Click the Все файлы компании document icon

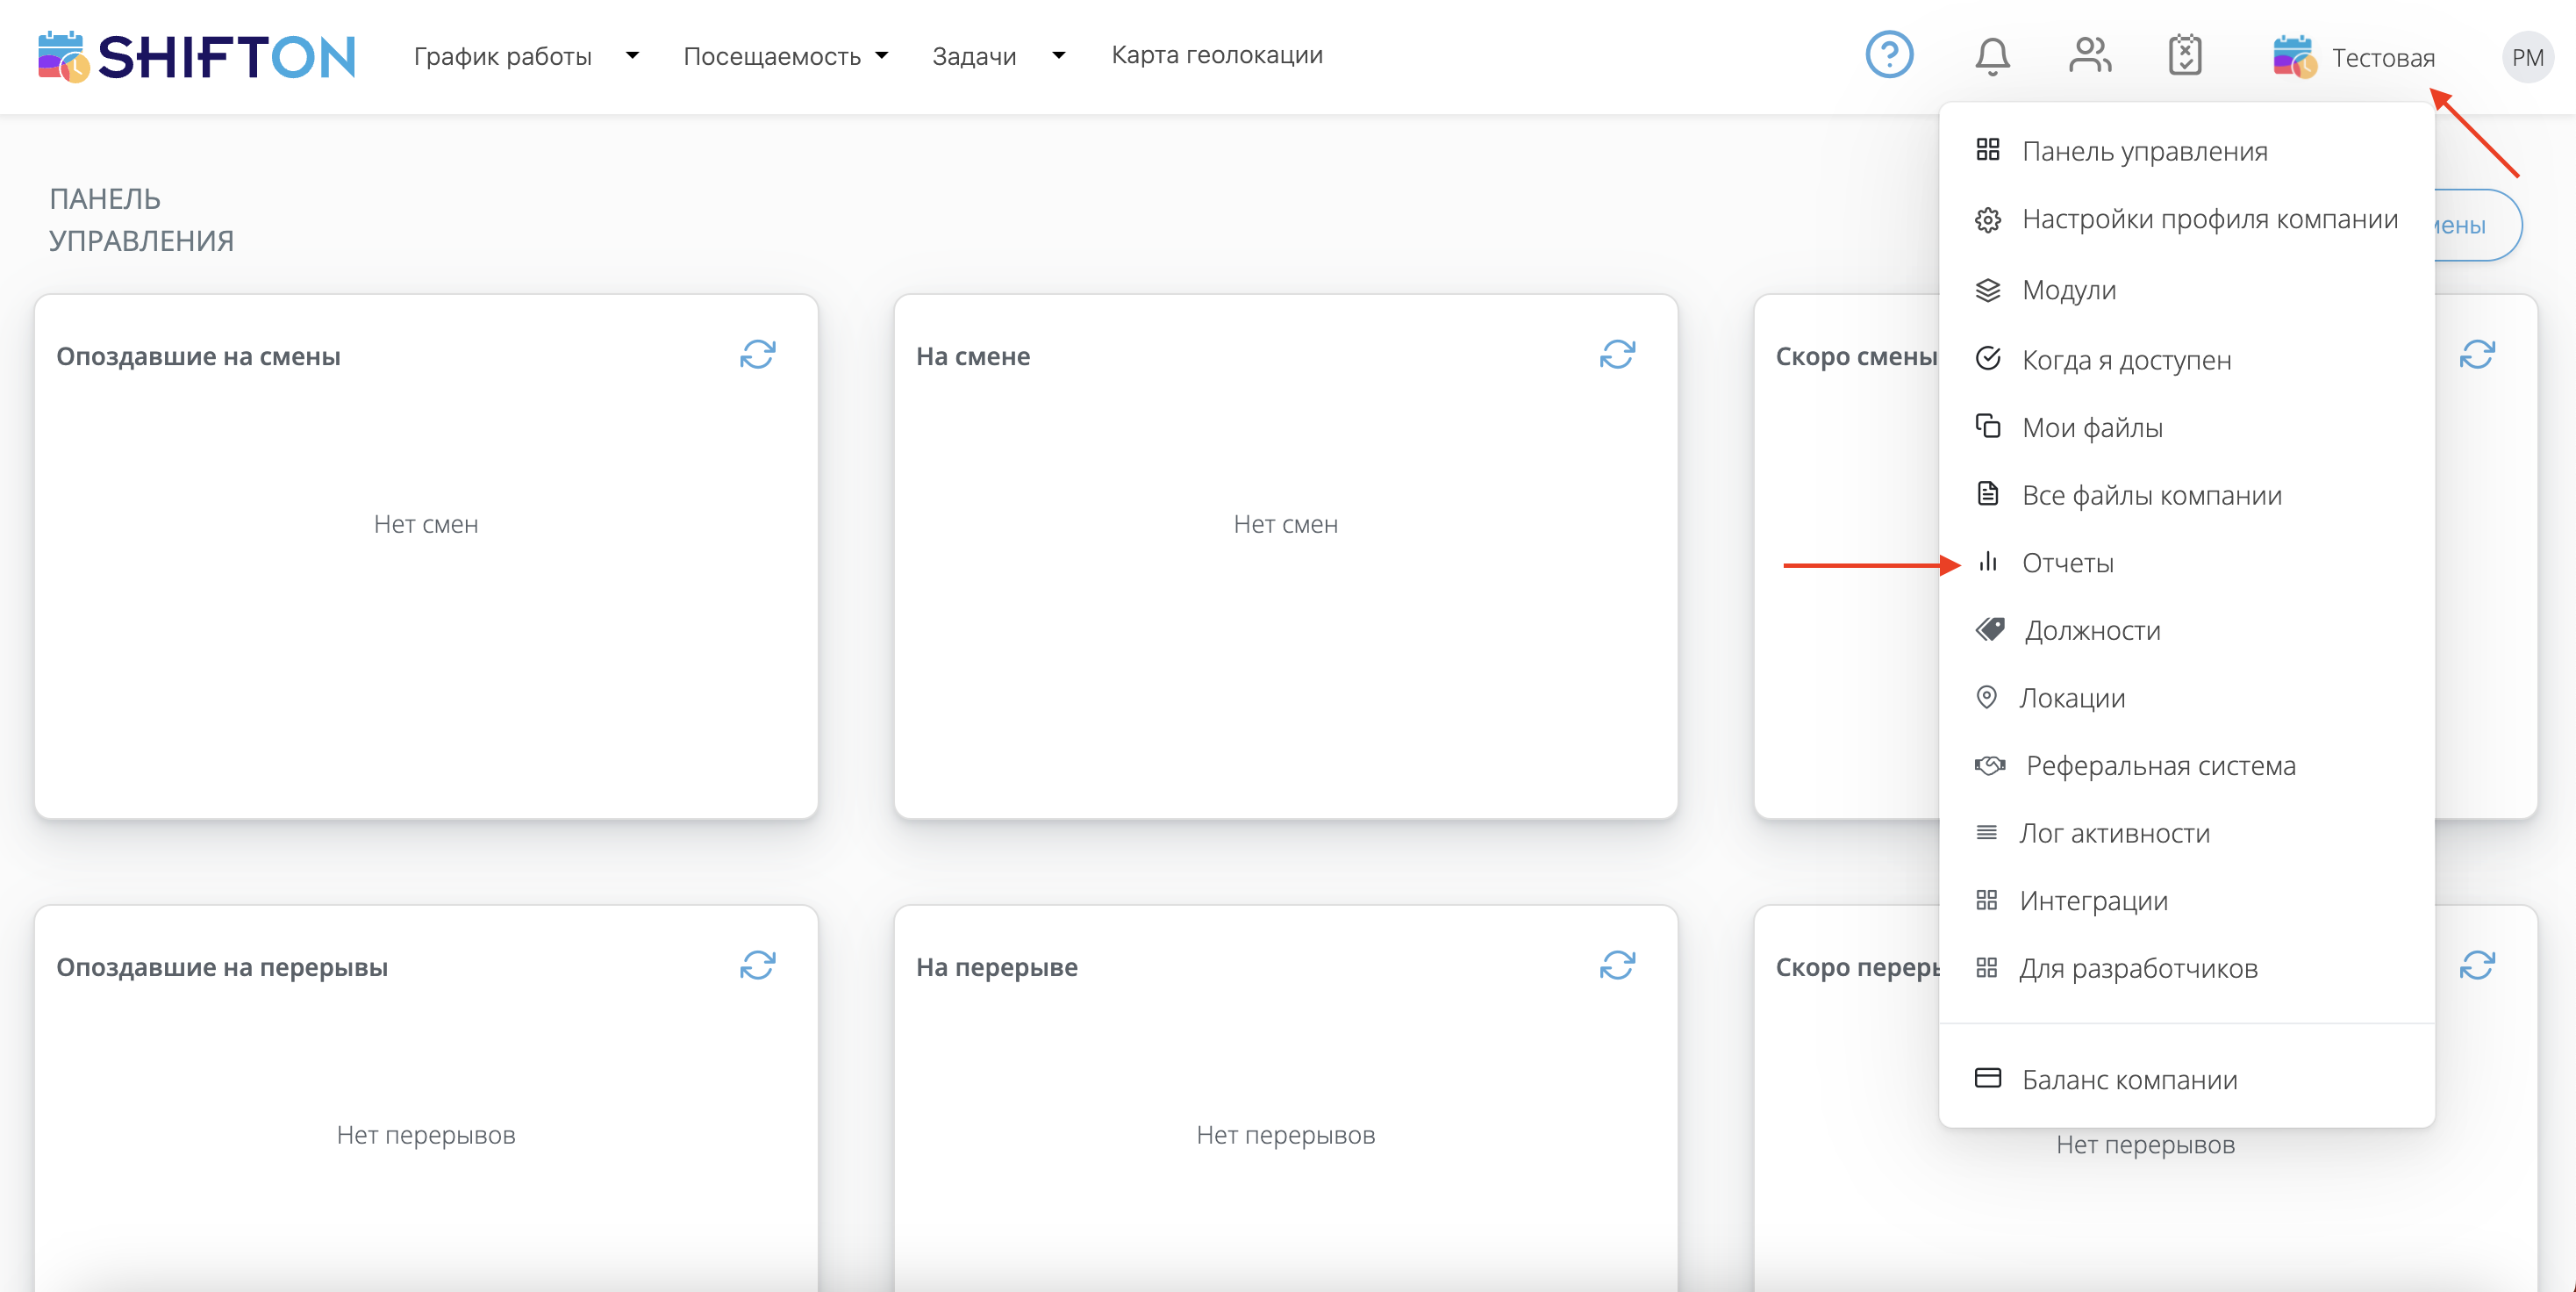[1987, 494]
